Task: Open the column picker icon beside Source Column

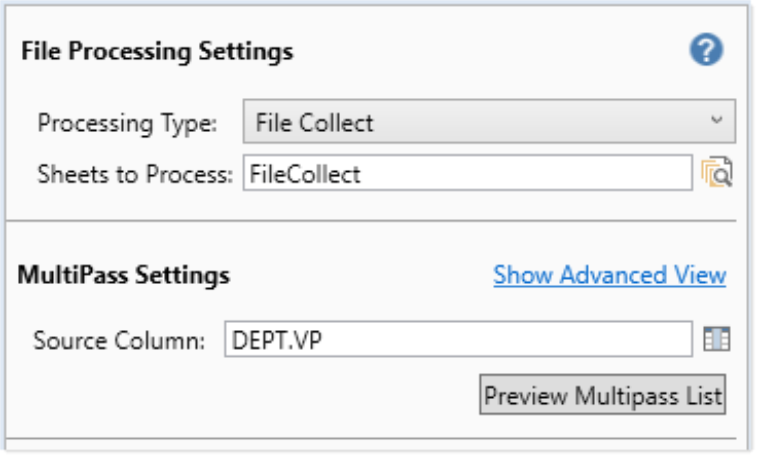Action: coord(716,340)
